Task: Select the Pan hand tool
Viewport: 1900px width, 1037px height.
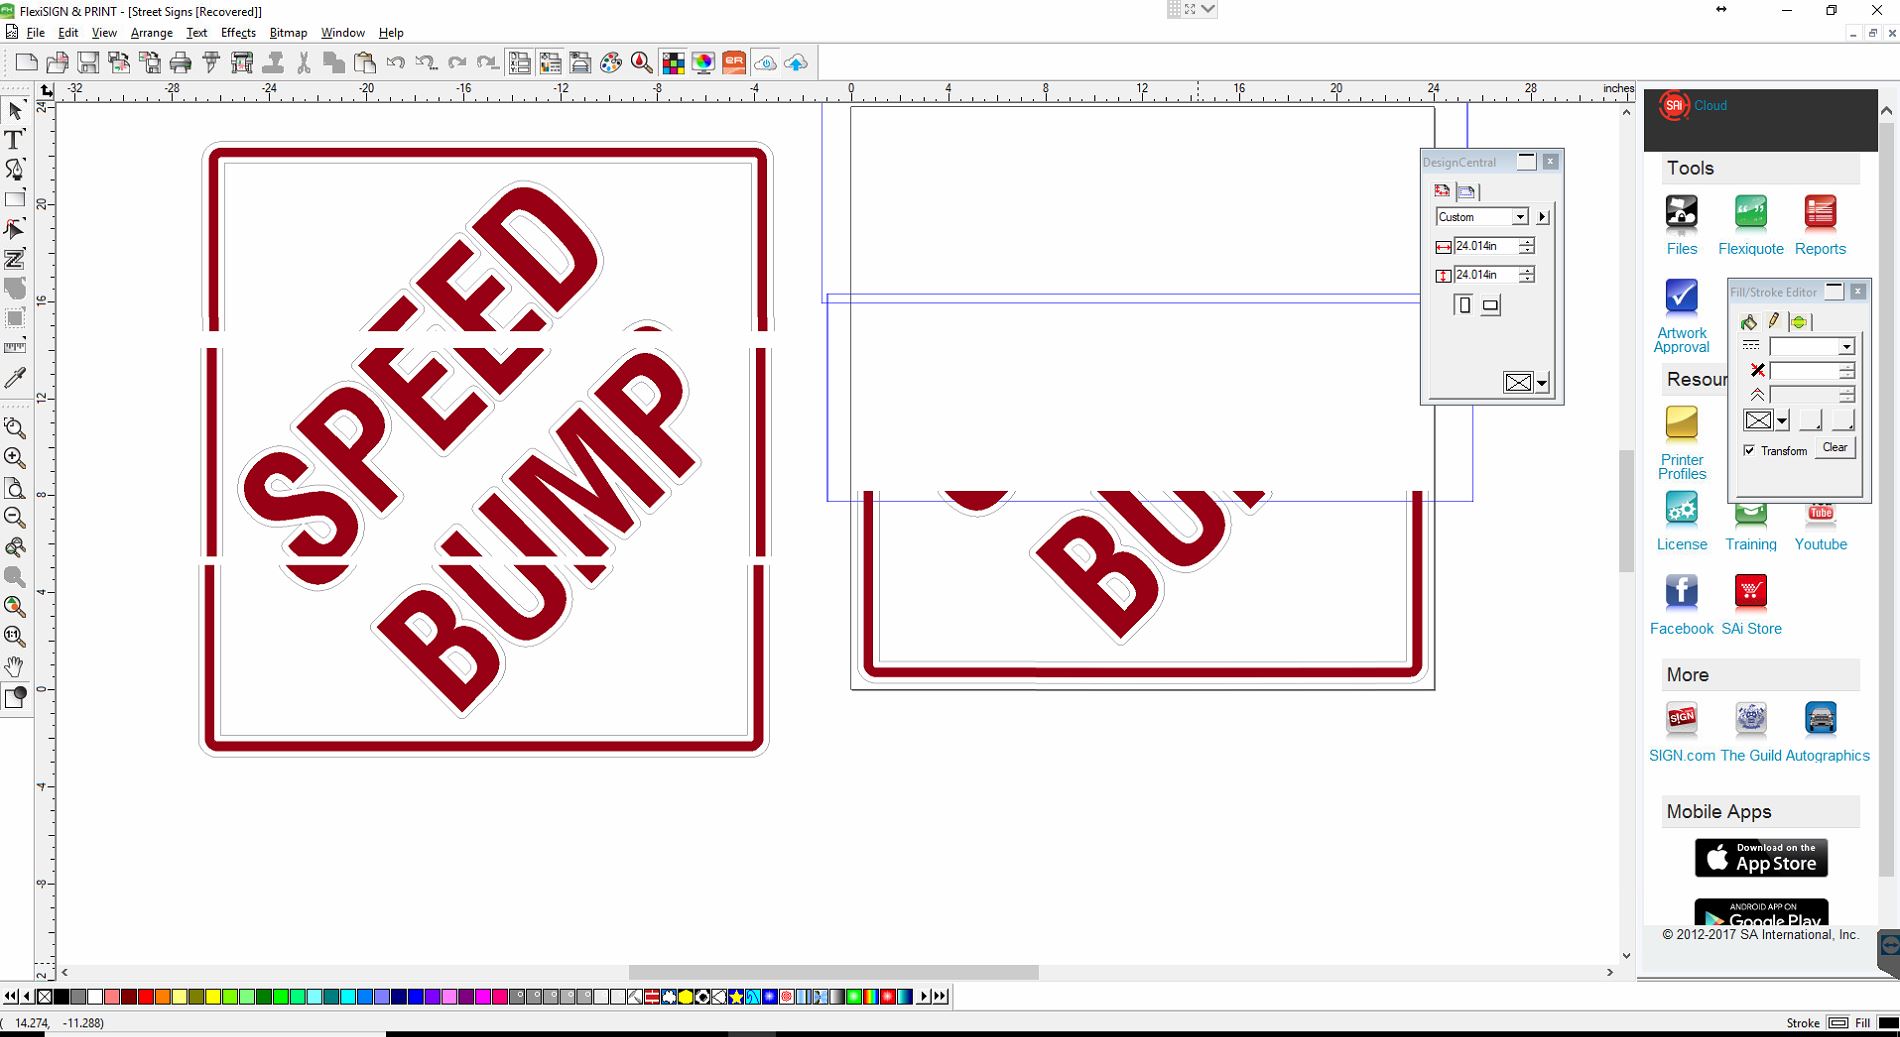Action: [15, 666]
